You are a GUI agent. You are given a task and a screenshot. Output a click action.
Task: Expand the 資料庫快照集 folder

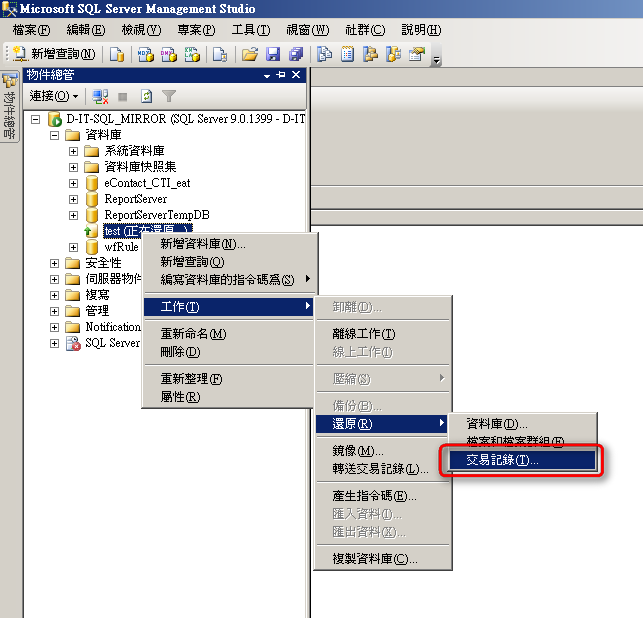(x=73, y=167)
